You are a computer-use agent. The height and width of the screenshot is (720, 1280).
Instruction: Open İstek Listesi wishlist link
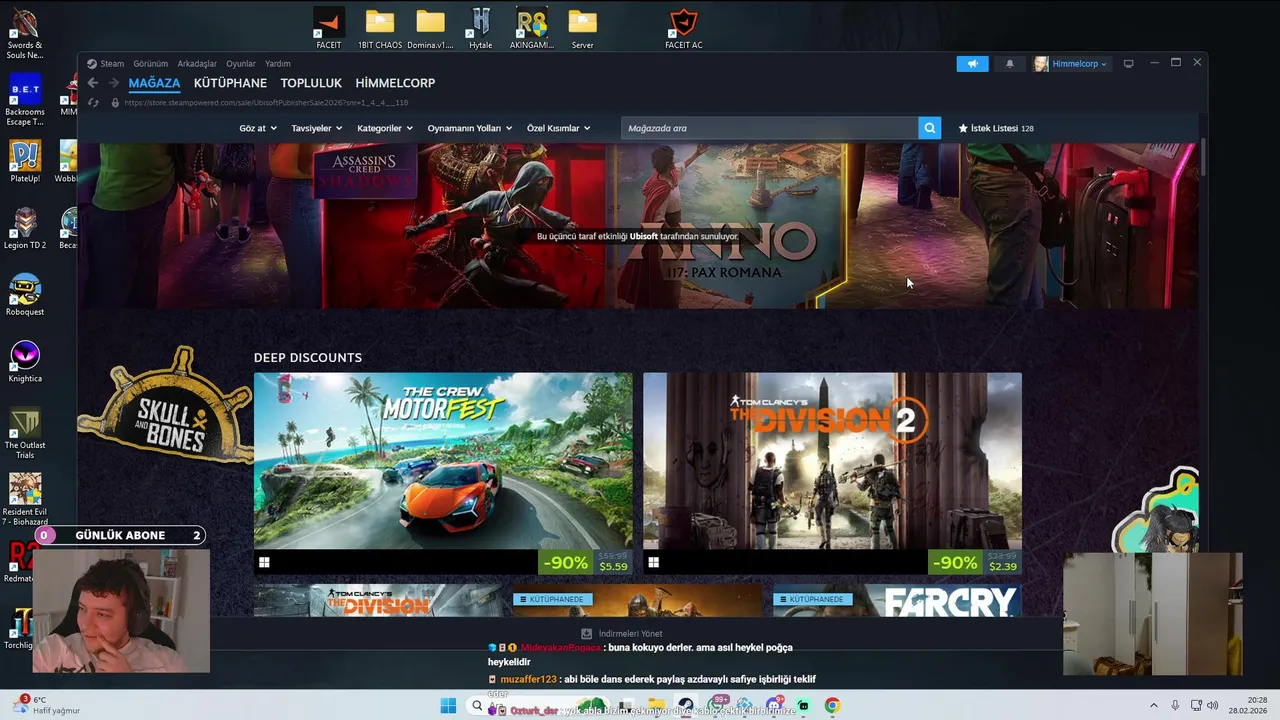996,128
